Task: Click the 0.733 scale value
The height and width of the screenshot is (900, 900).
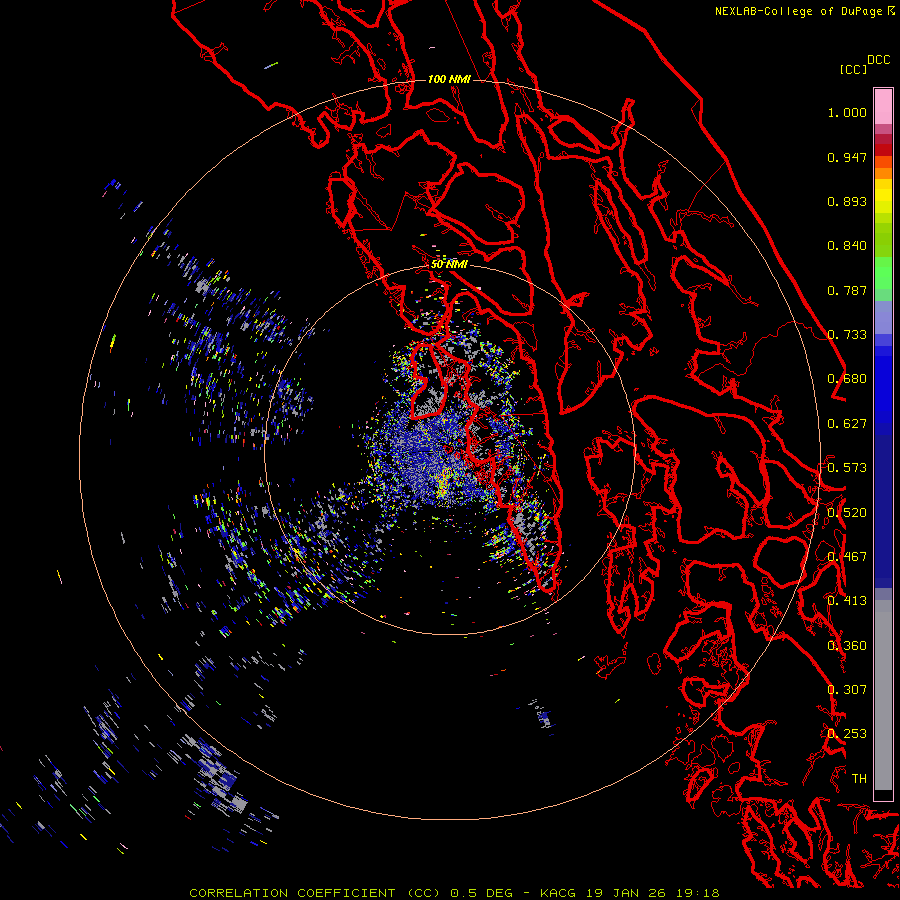Action: [x=847, y=335]
